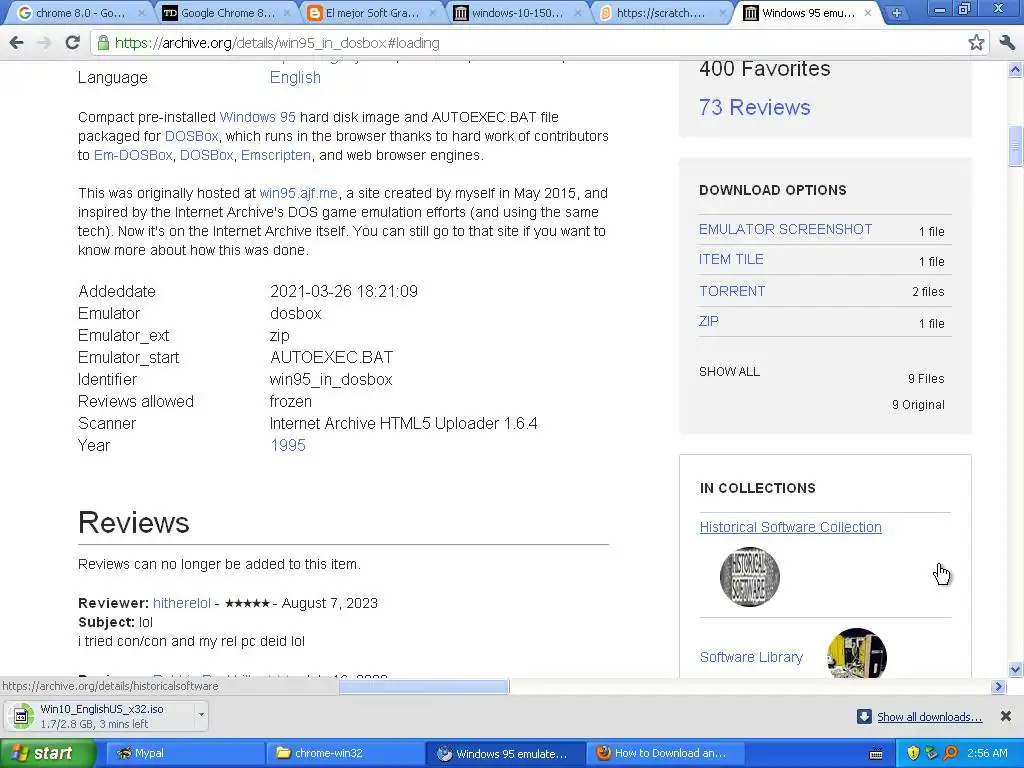Open reviewer hitherelol's profile

pyautogui.click(x=182, y=603)
